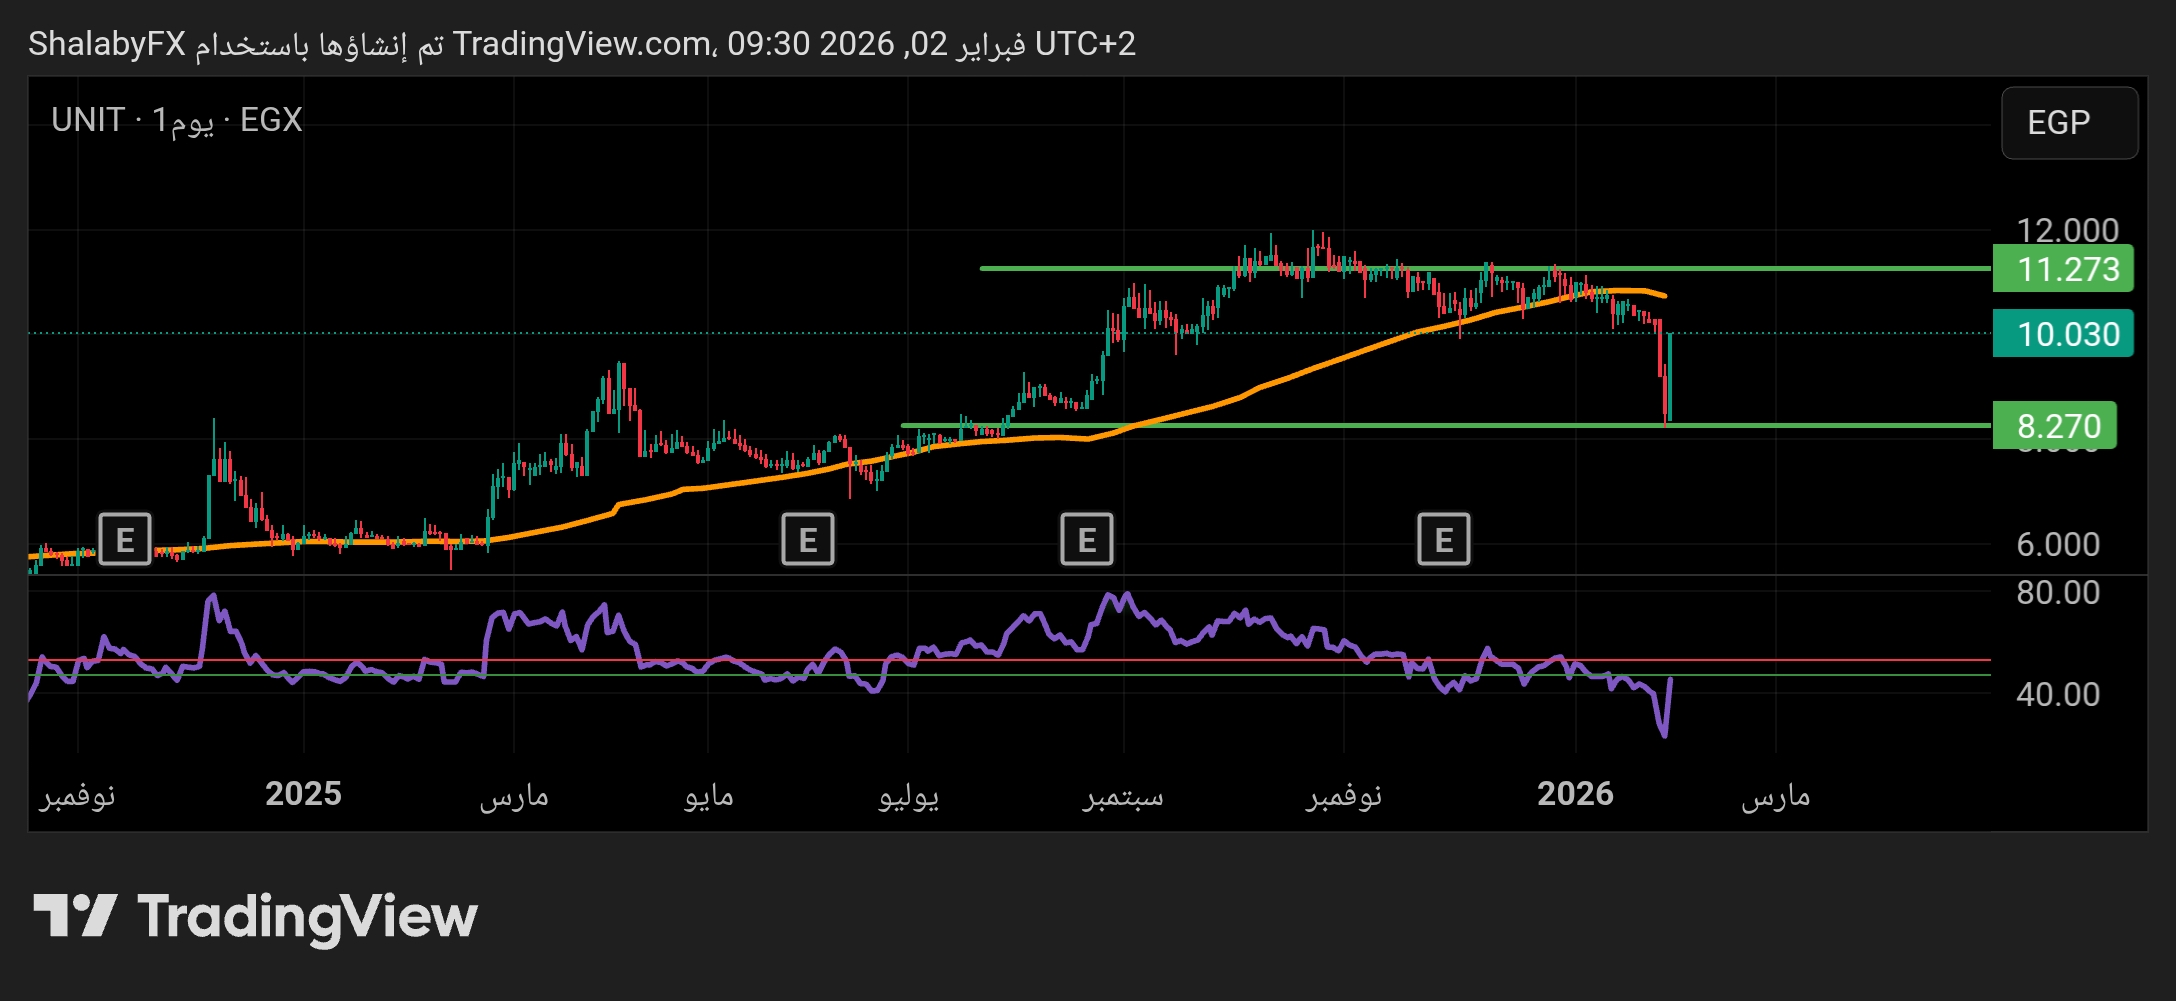Select the earnings E marker just before سبتمبر
This screenshot has height=1001, width=2176.
(1086, 540)
